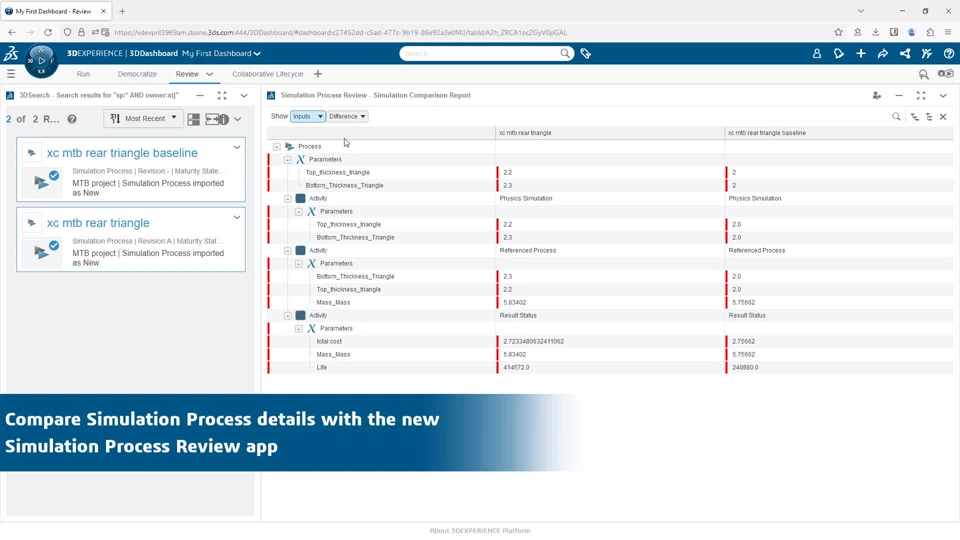Open the user profile icon
This screenshot has height=540, width=960.
tap(817, 54)
